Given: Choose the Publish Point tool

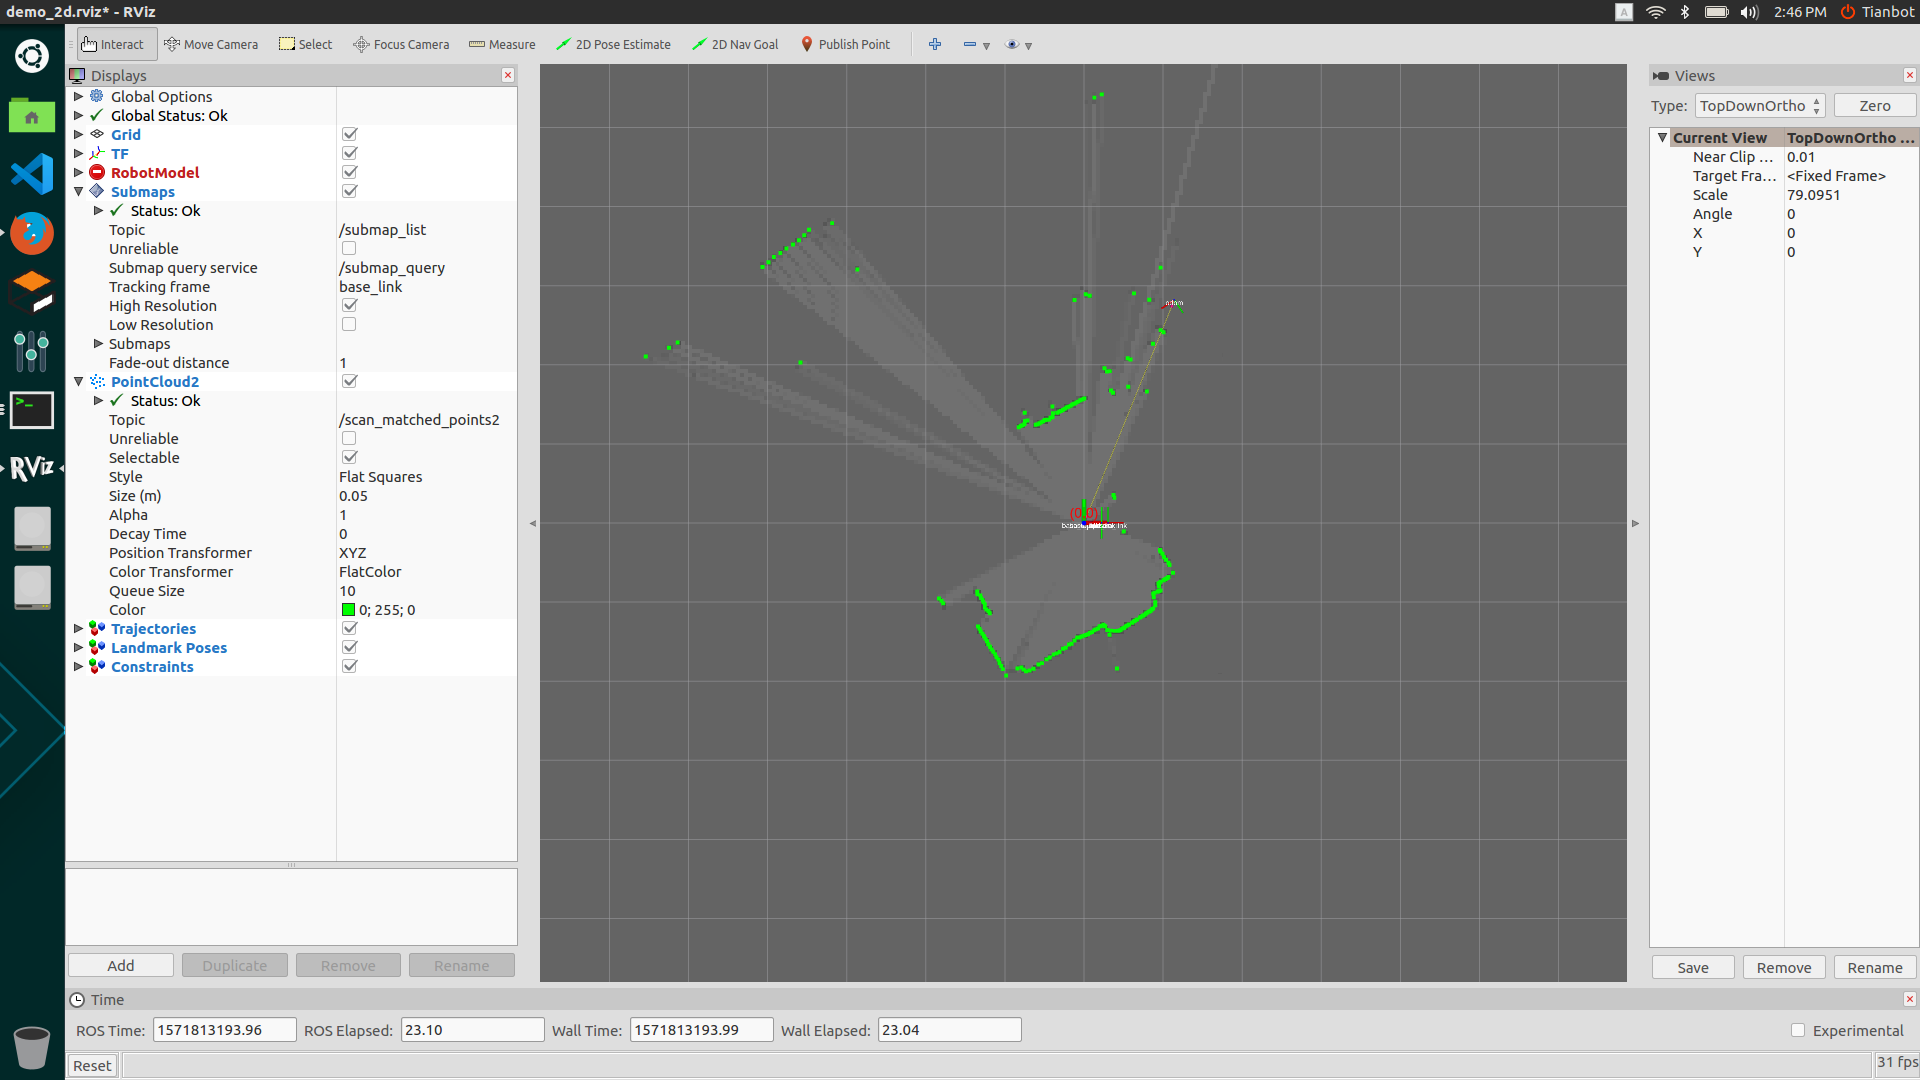Looking at the screenshot, I should coord(845,44).
